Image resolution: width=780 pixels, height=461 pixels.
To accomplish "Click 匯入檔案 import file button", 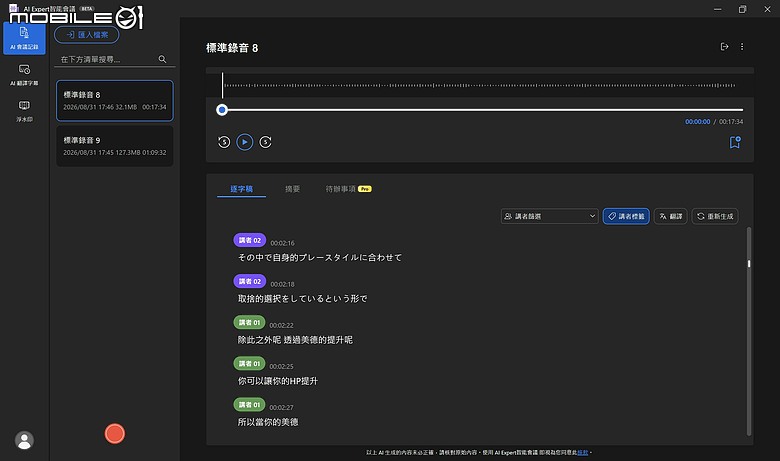I will point(87,35).
